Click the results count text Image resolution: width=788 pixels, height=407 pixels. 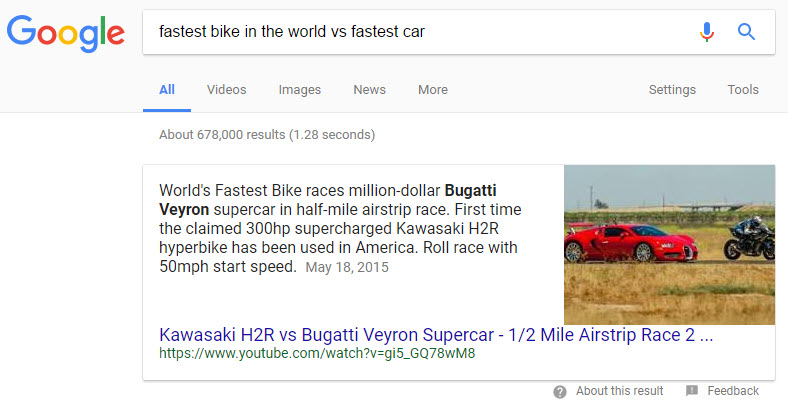267,135
